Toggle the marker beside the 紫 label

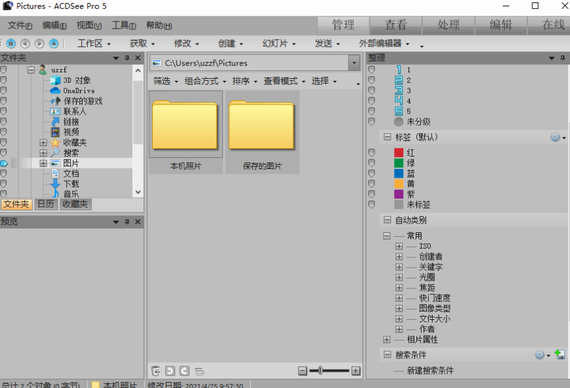pos(372,194)
